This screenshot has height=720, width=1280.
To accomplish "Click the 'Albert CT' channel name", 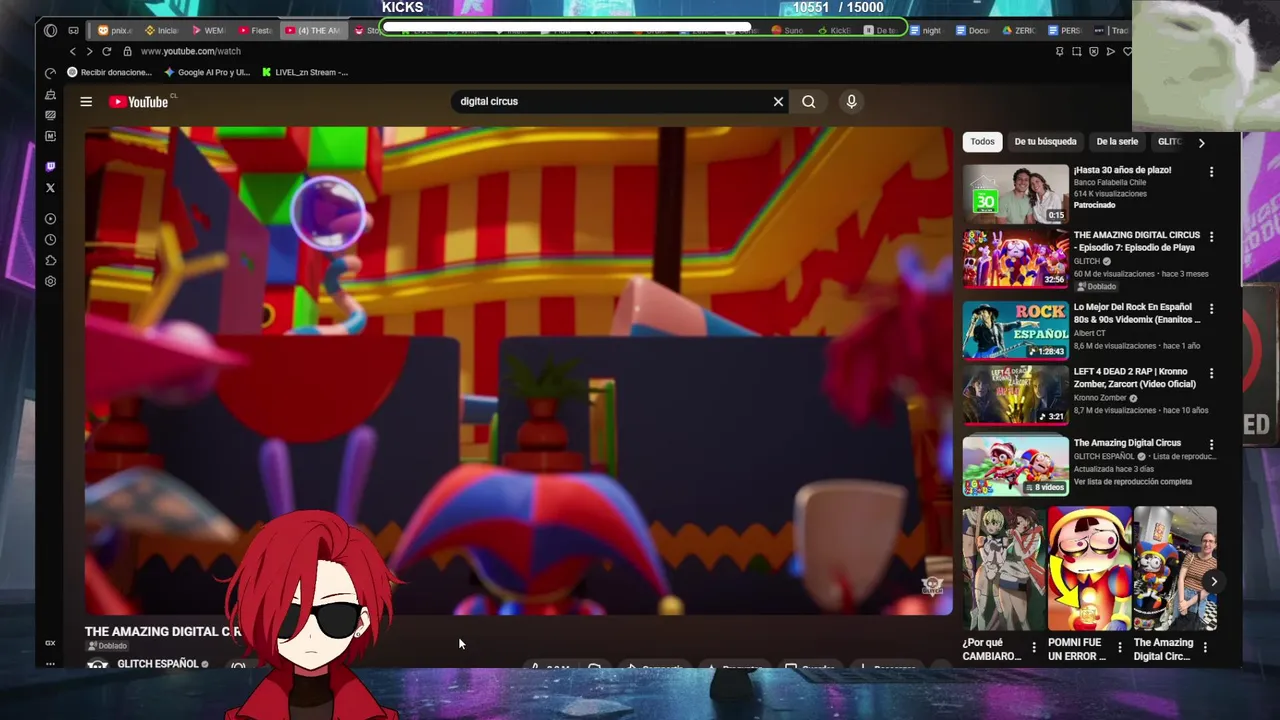I will [x=1090, y=333].
